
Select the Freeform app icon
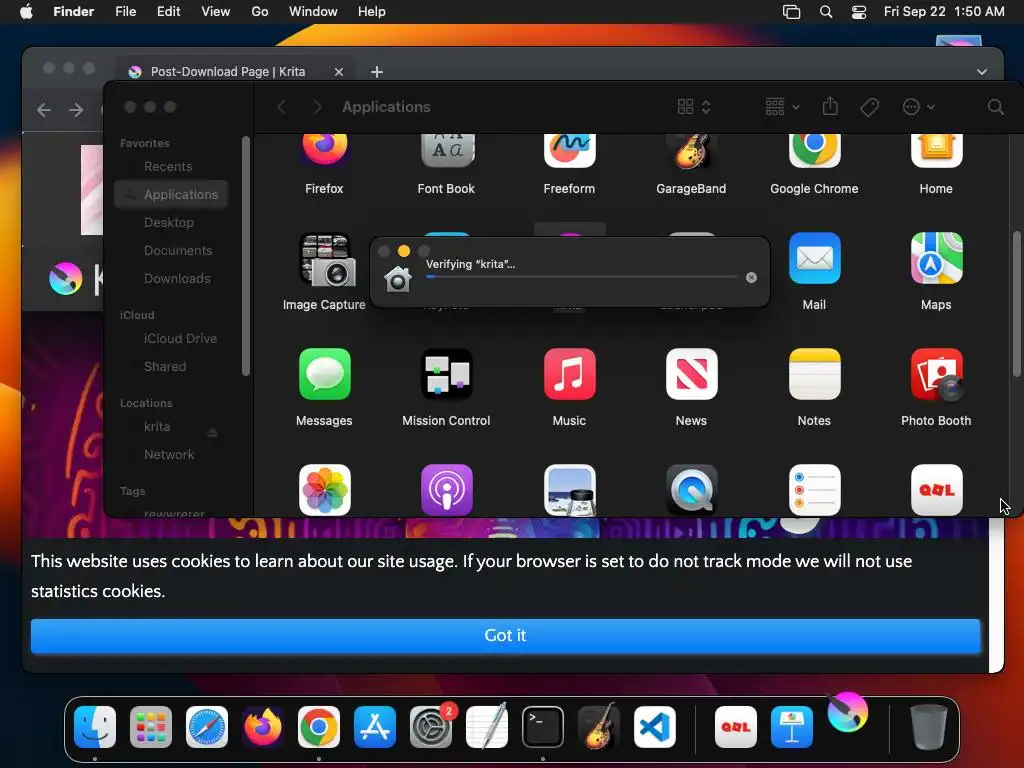tap(569, 151)
